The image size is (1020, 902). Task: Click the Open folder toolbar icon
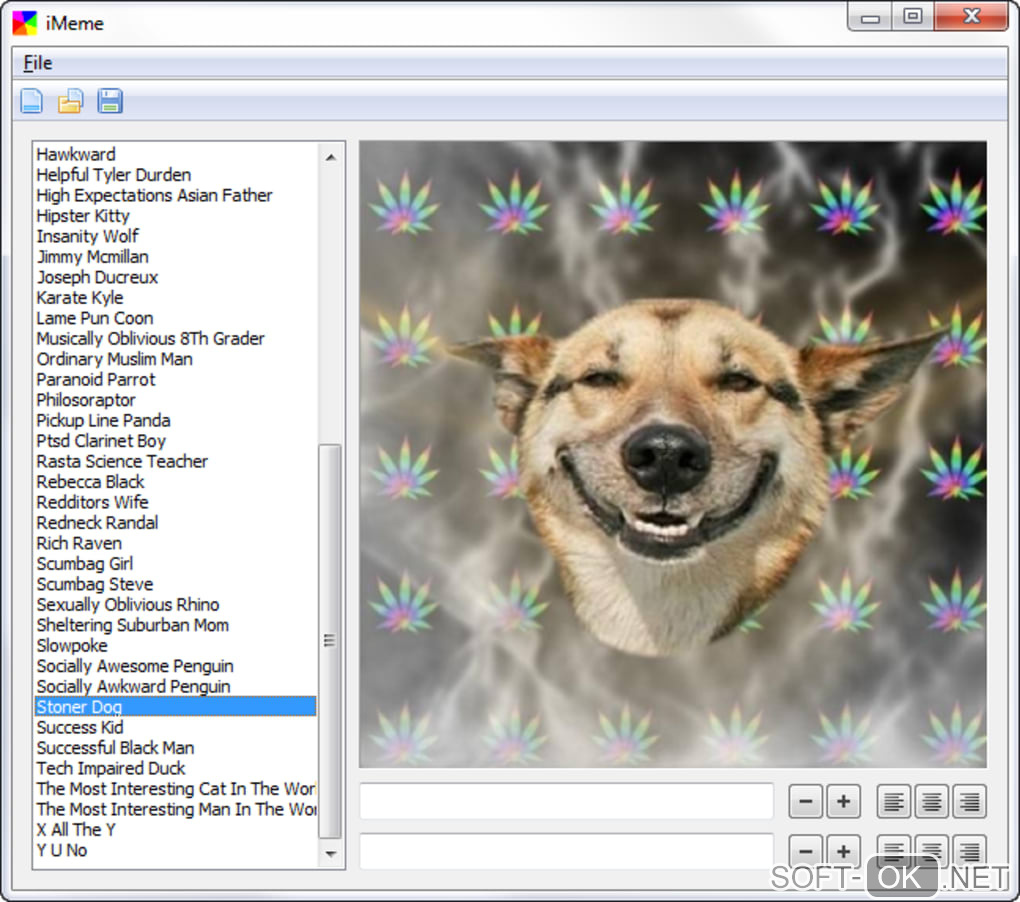click(x=70, y=101)
